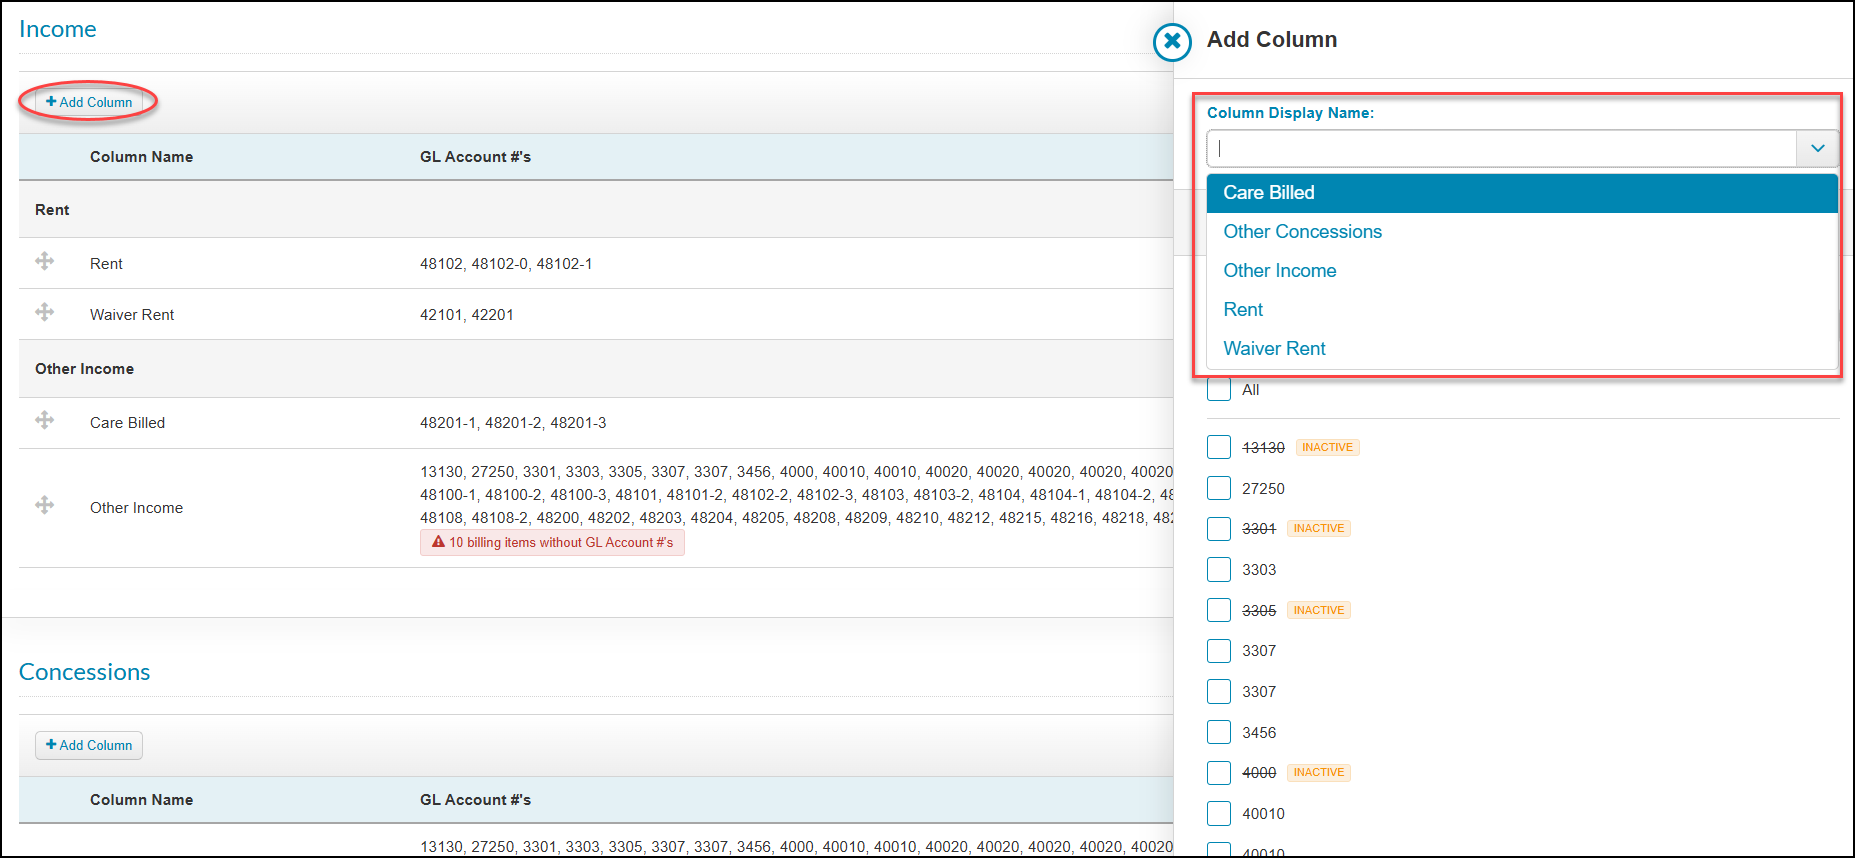Click the move handle for Rent row
The width and height of the screenshot is (1855, 858).
(45, 261)
